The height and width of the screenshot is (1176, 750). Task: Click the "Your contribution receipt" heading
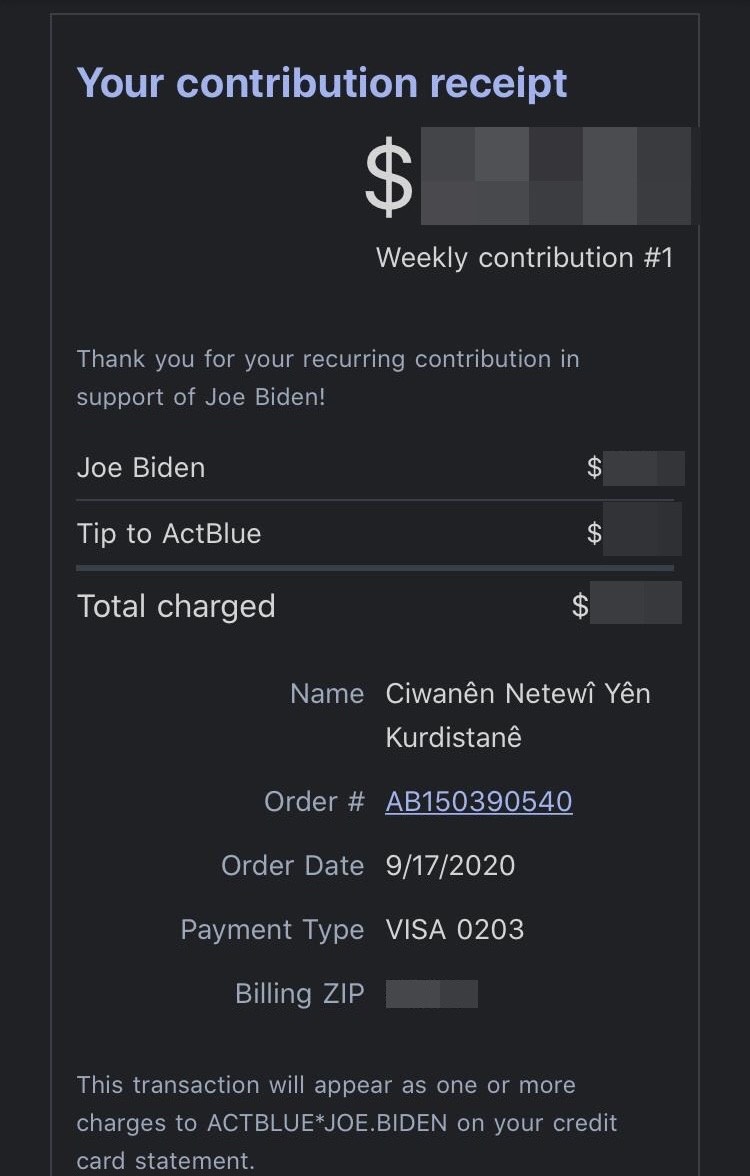(321, 83)
